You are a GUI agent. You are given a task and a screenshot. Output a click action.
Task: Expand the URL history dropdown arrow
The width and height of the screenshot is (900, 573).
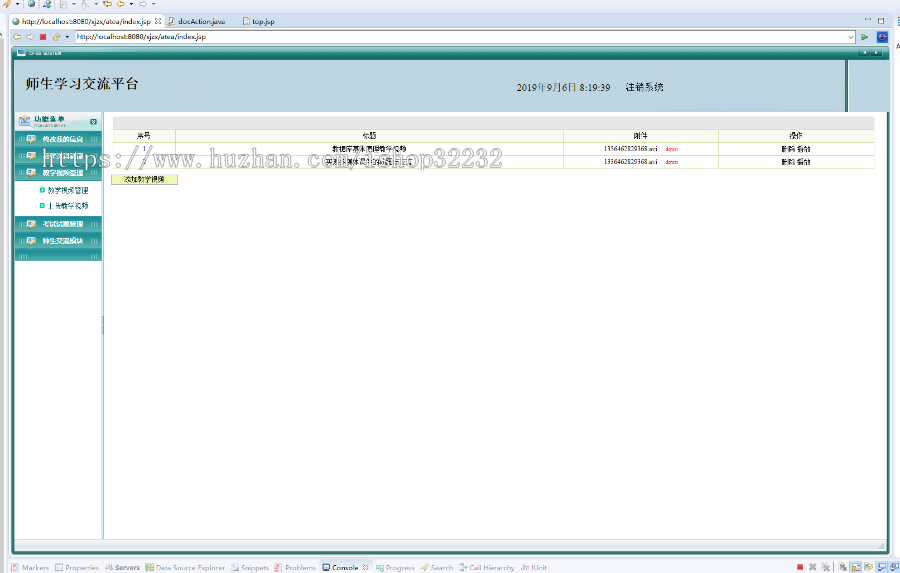click(x=851, y=37)
